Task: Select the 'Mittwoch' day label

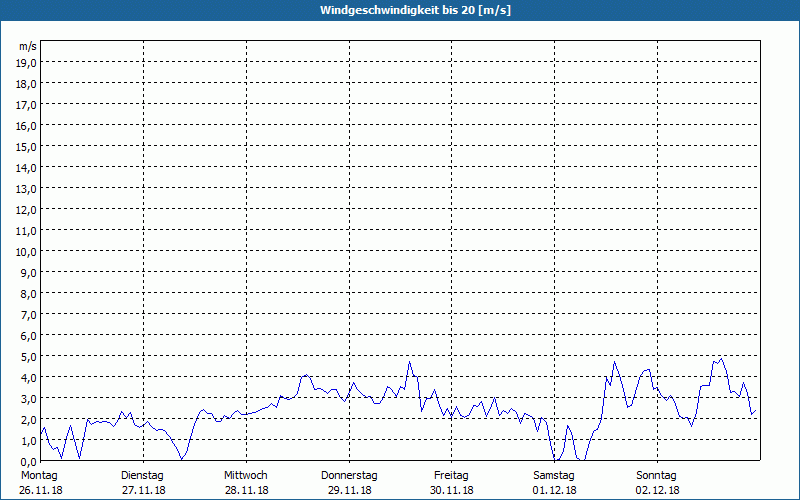Action: point(245,476)
